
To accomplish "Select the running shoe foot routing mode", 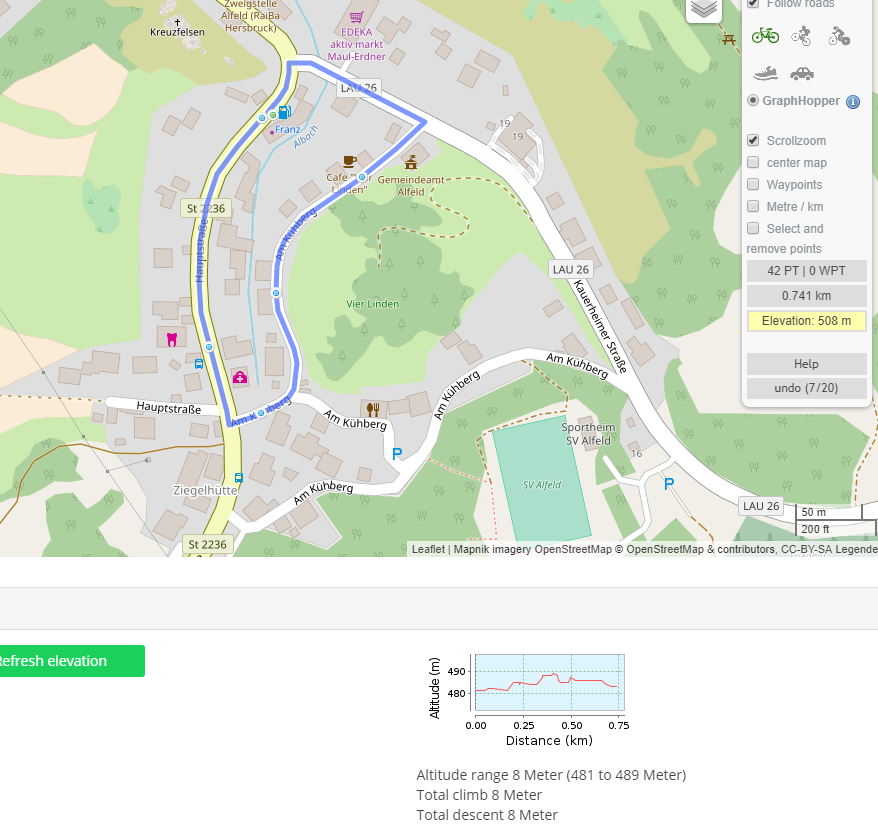I will 765,73.
